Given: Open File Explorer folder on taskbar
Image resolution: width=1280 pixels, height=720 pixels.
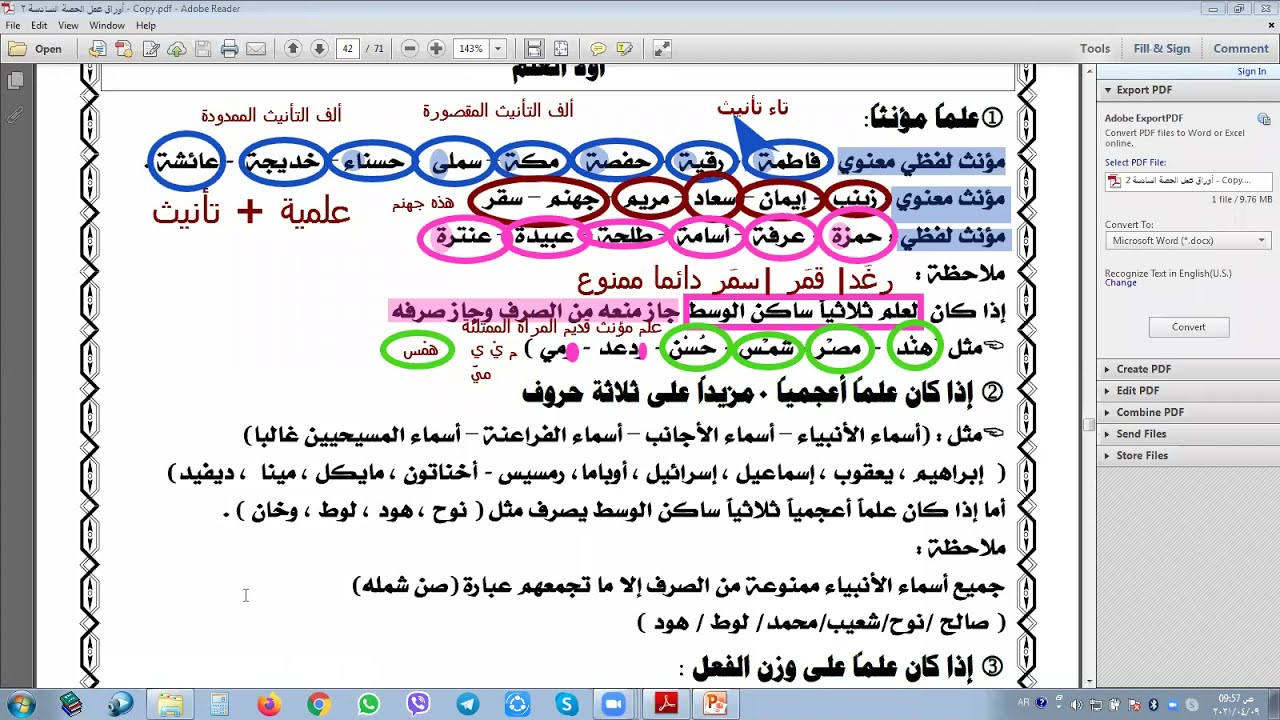Looking at the screenshot, I should pos(170,705).
